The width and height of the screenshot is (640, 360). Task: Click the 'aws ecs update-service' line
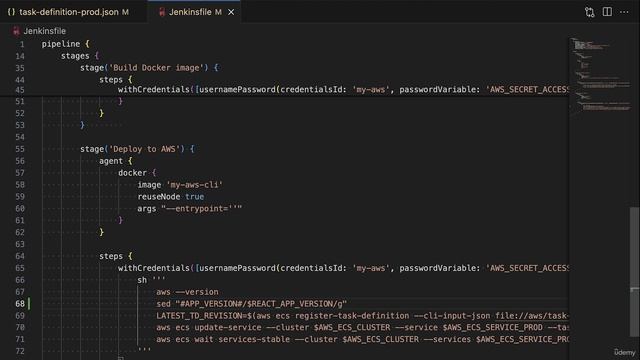click(x=362, y=327)
